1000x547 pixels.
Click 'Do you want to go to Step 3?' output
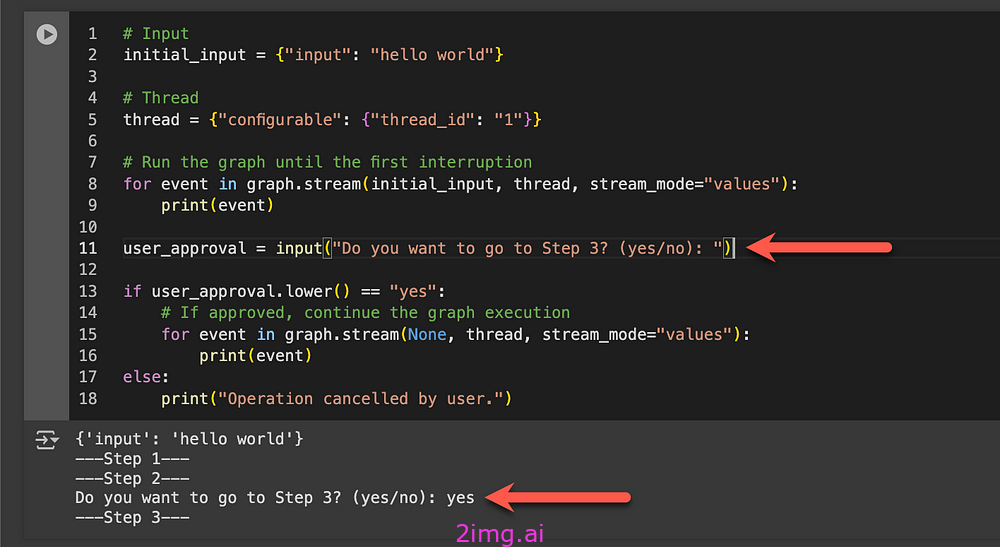[x=274, y=498]
